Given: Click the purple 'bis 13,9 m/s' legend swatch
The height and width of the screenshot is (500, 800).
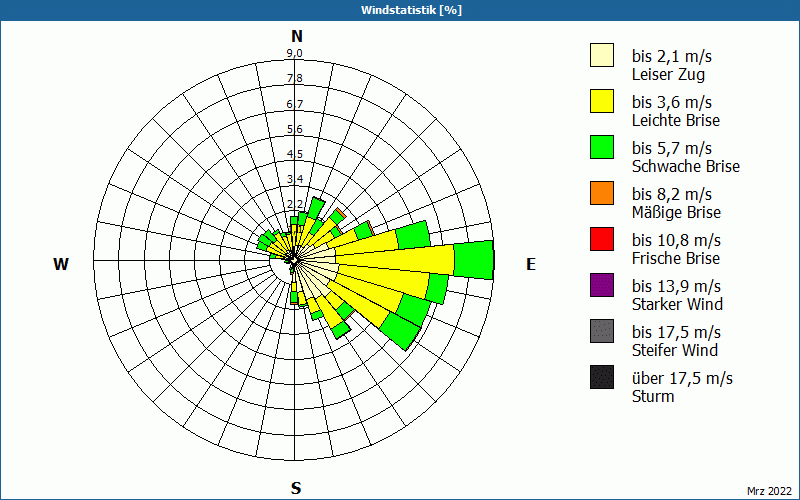Looking at the screenshot, I should [602, 285].
